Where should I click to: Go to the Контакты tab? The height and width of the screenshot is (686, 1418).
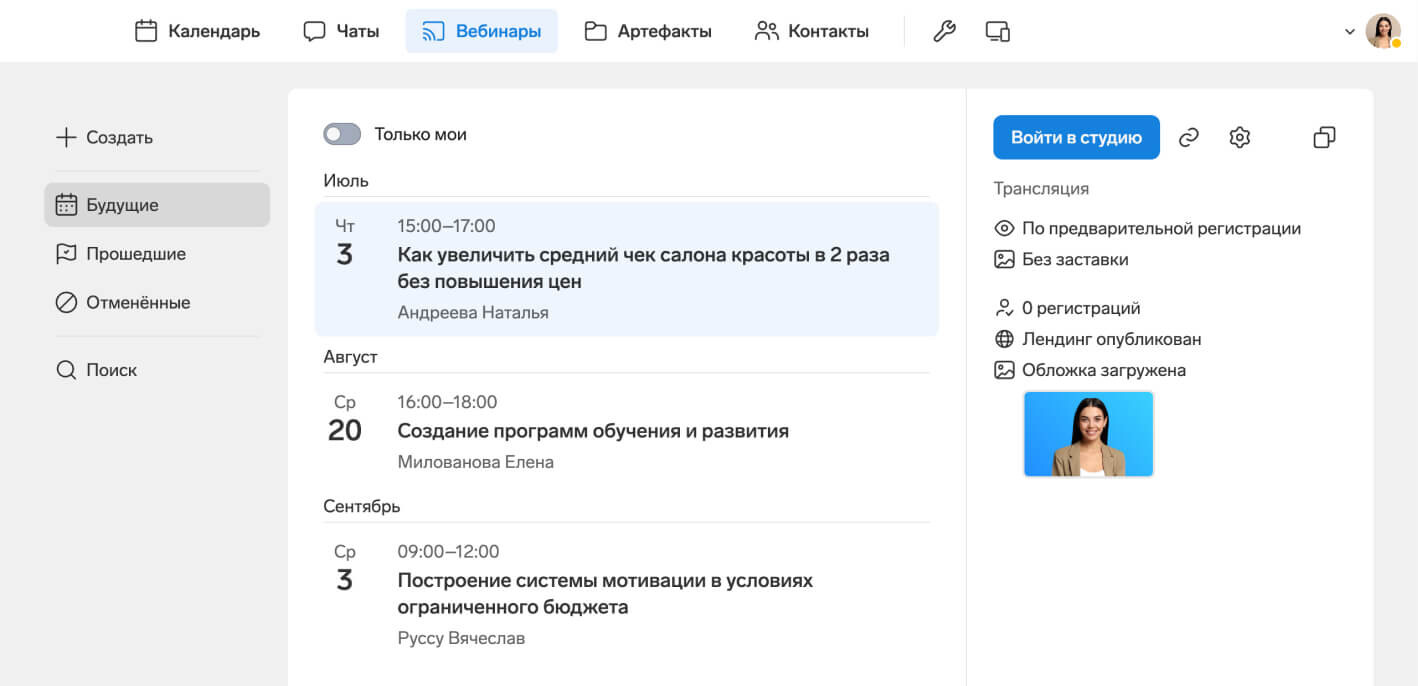pos(811,31)
